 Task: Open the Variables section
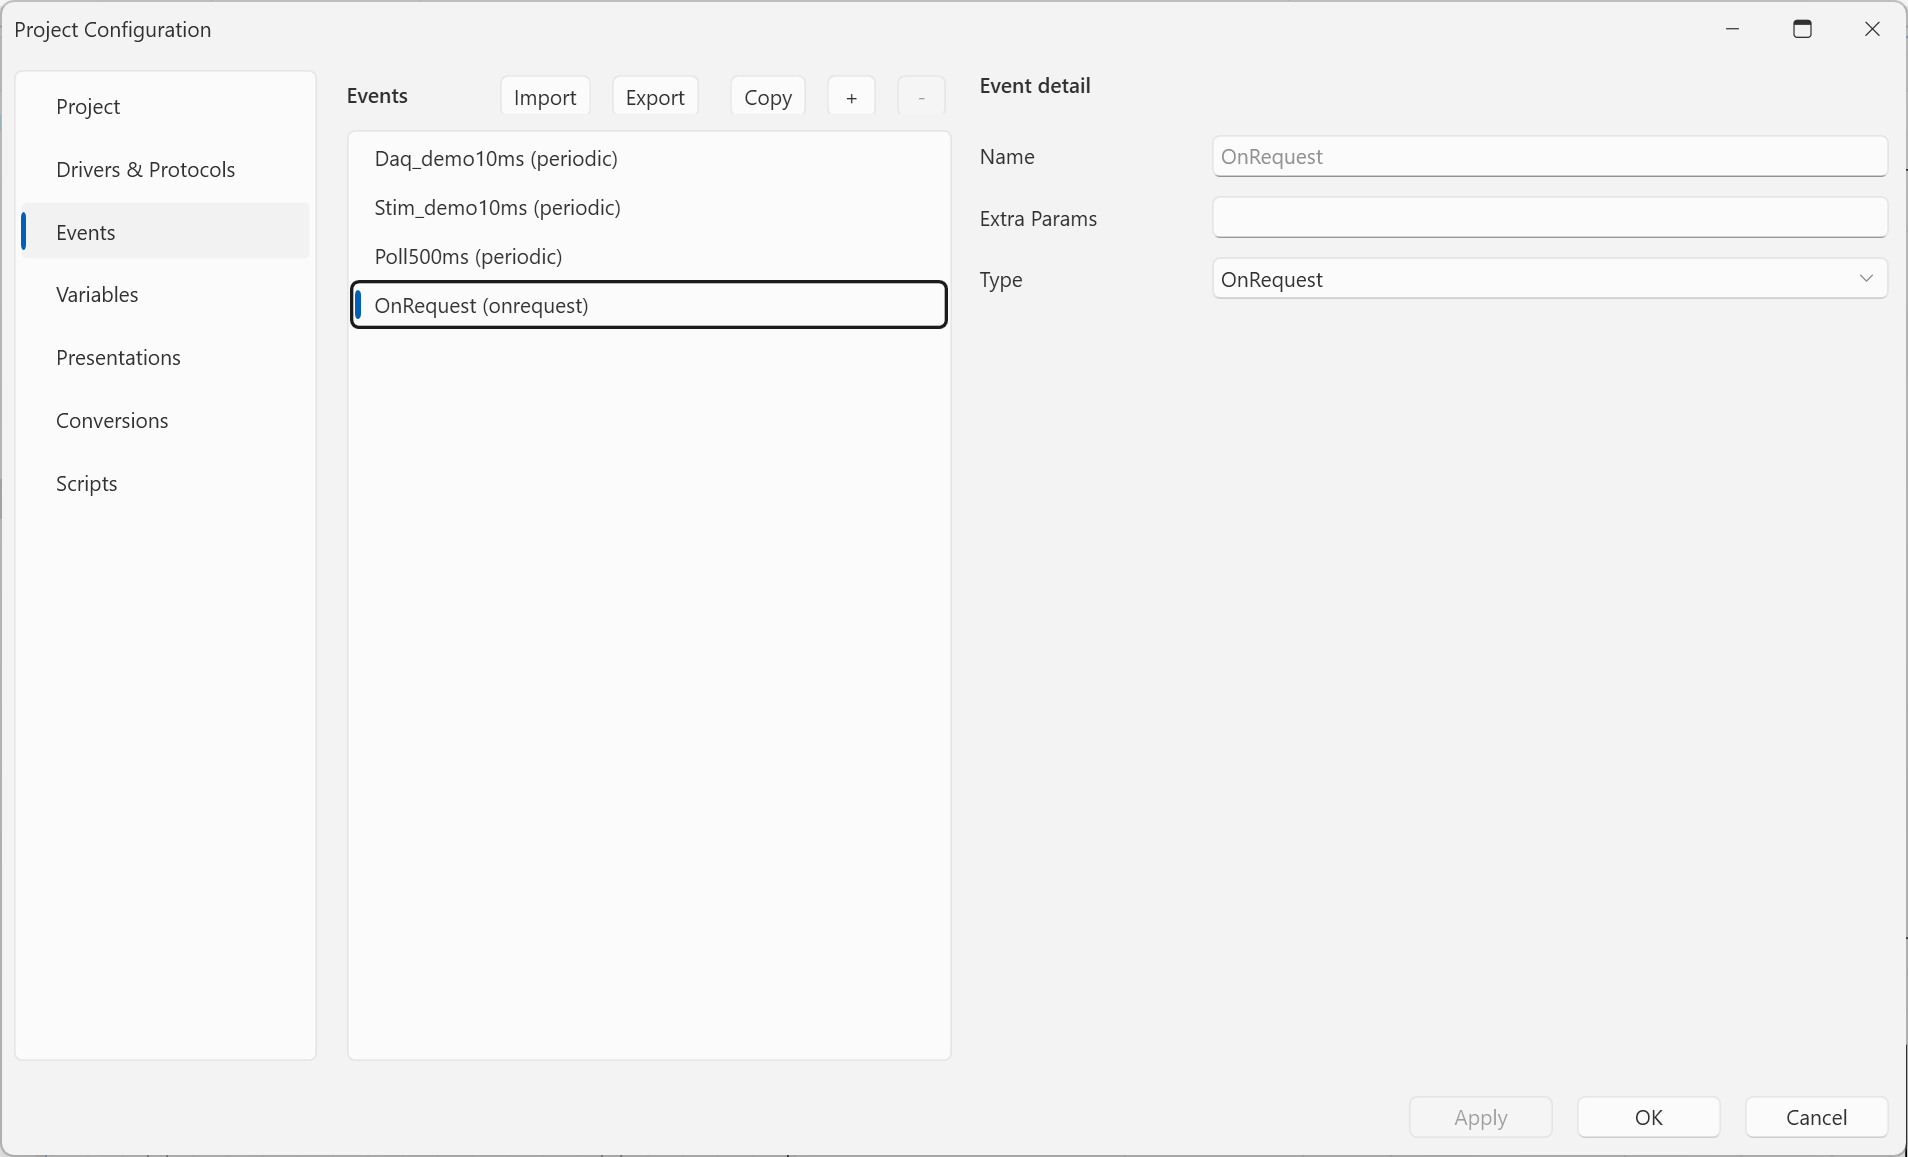click(x=165, y=295)
